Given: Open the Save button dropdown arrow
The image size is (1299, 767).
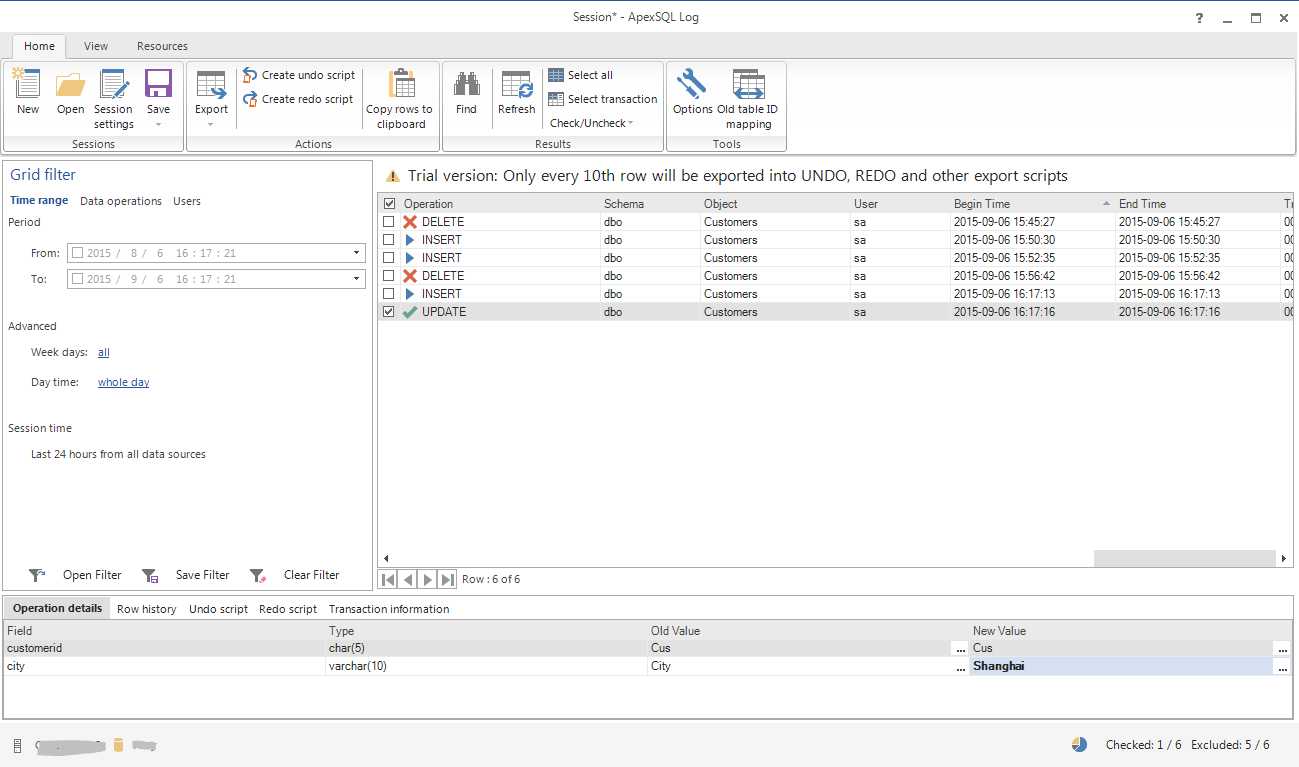Looking at the screenshot, I should pyautogui.click(x=158, y=124).
